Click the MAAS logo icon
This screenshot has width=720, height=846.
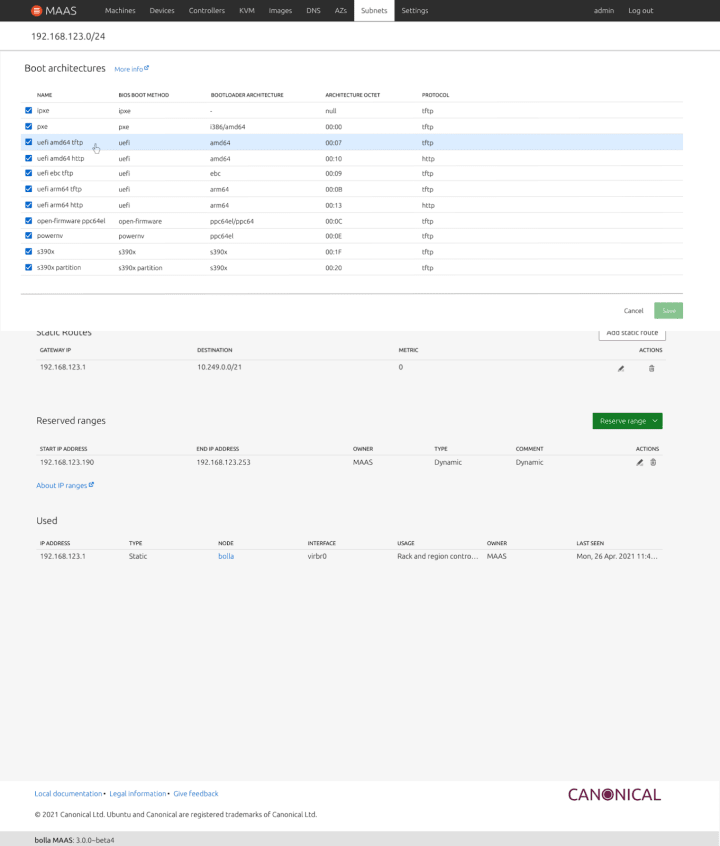point(36,10)
